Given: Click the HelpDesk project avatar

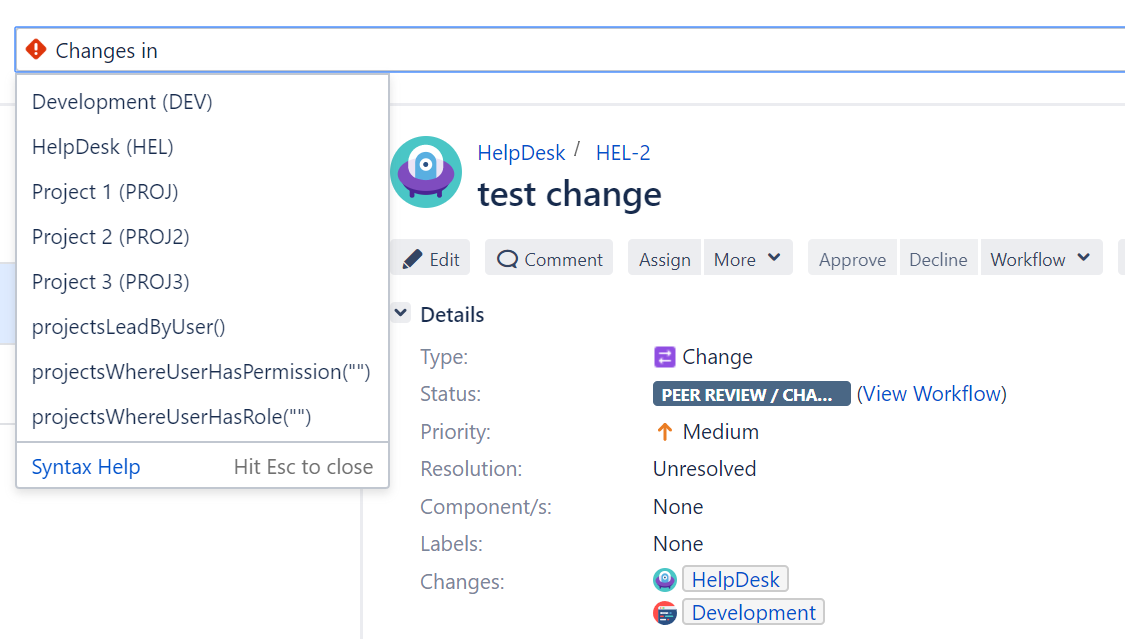Looking at the screenshot, I should 426,172.
